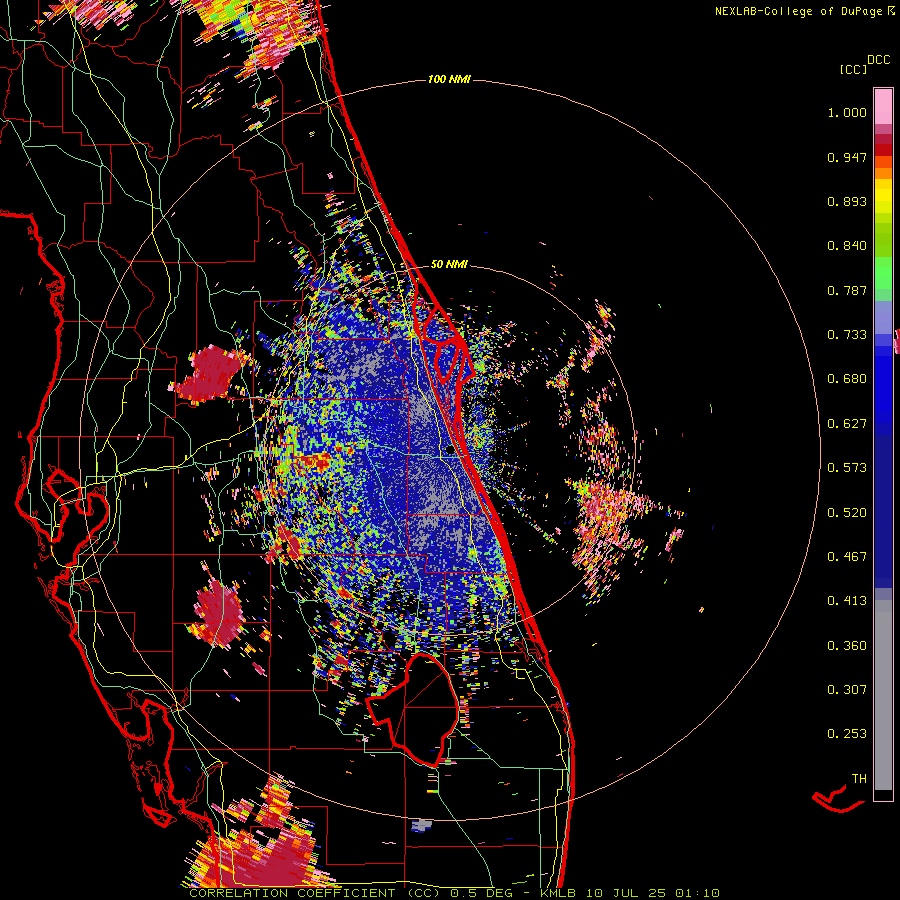Click the 0.413 color scale value
The width and height of the screenshot is (900, 900).
pos(847,601)
